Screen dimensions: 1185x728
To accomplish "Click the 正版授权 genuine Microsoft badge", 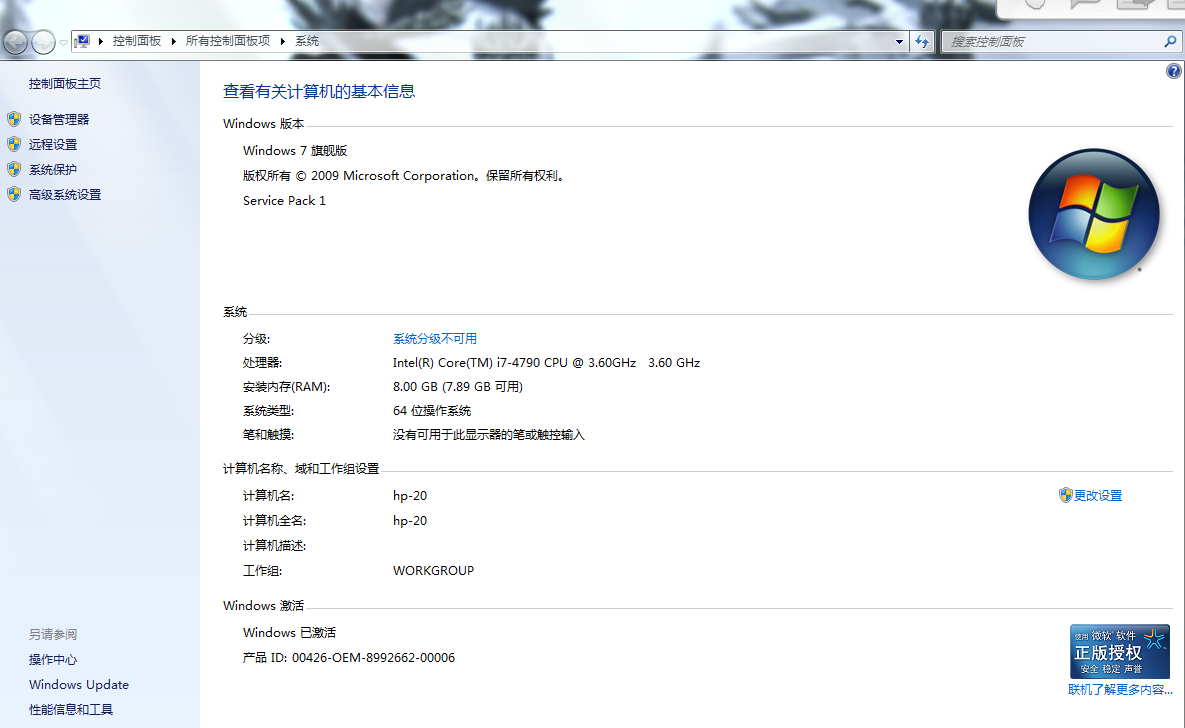I will 1119,651.
